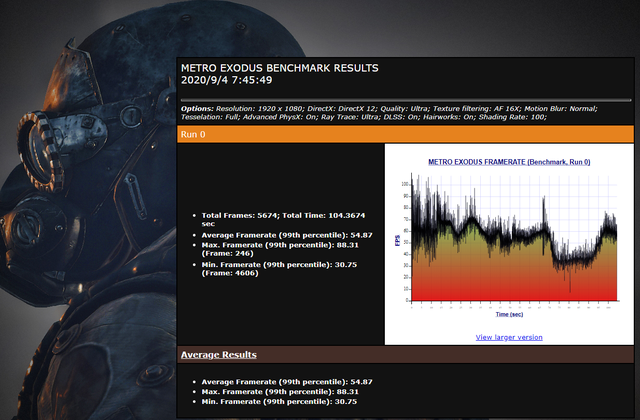Screen dimensions: 640x420
Task: Select the orange Run 0 header bar
Action: tap(405, 134)
